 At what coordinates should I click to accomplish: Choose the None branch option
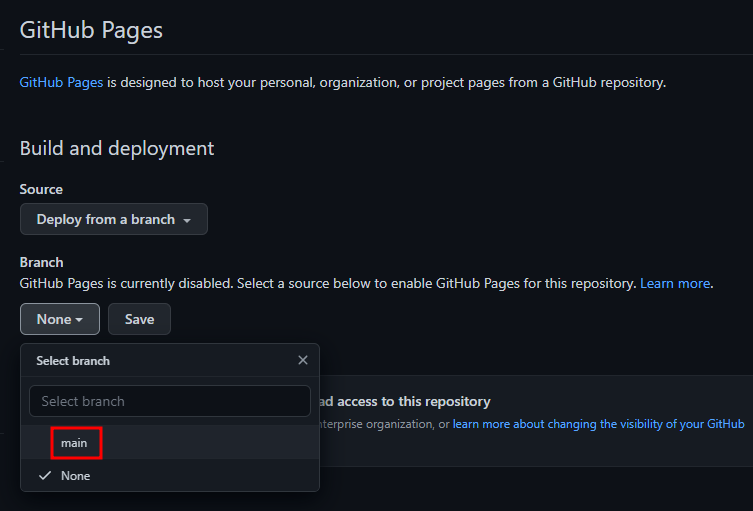170,475
